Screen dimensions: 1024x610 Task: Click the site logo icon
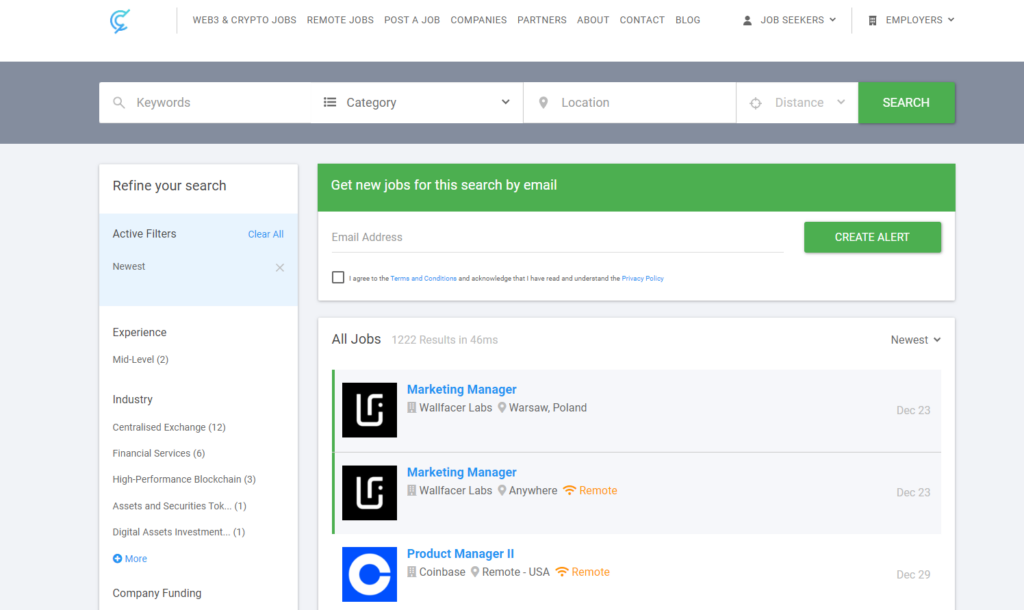tap(121, 20)
